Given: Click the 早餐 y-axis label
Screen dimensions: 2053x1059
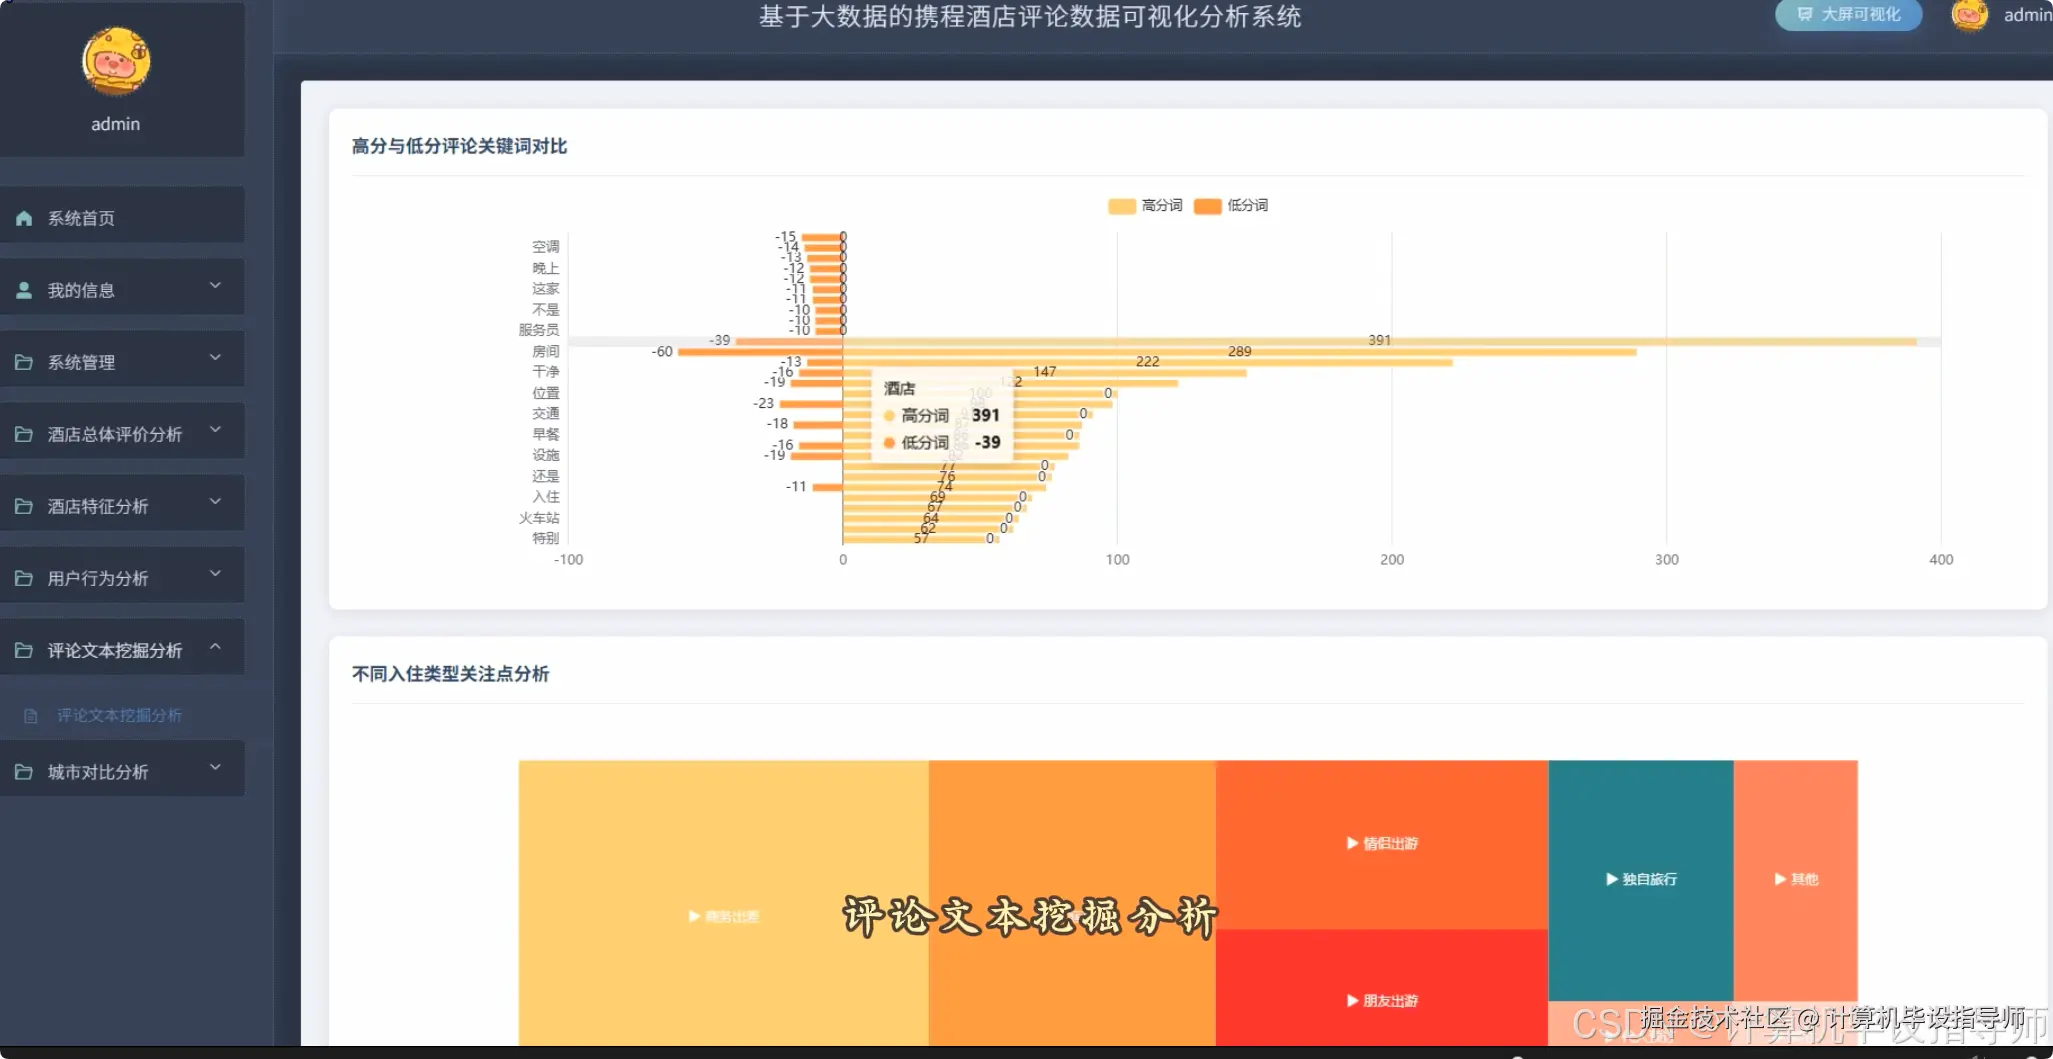Looking at the screenshot, I should (546, 434).
